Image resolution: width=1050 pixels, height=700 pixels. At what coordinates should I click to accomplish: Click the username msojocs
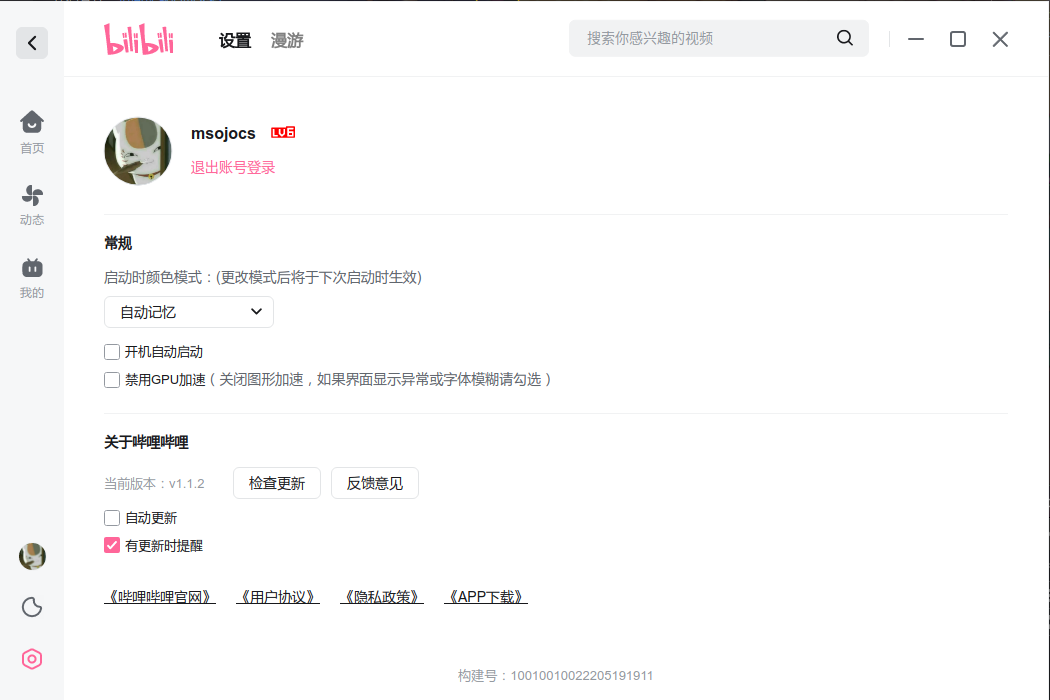coord(223,133)
